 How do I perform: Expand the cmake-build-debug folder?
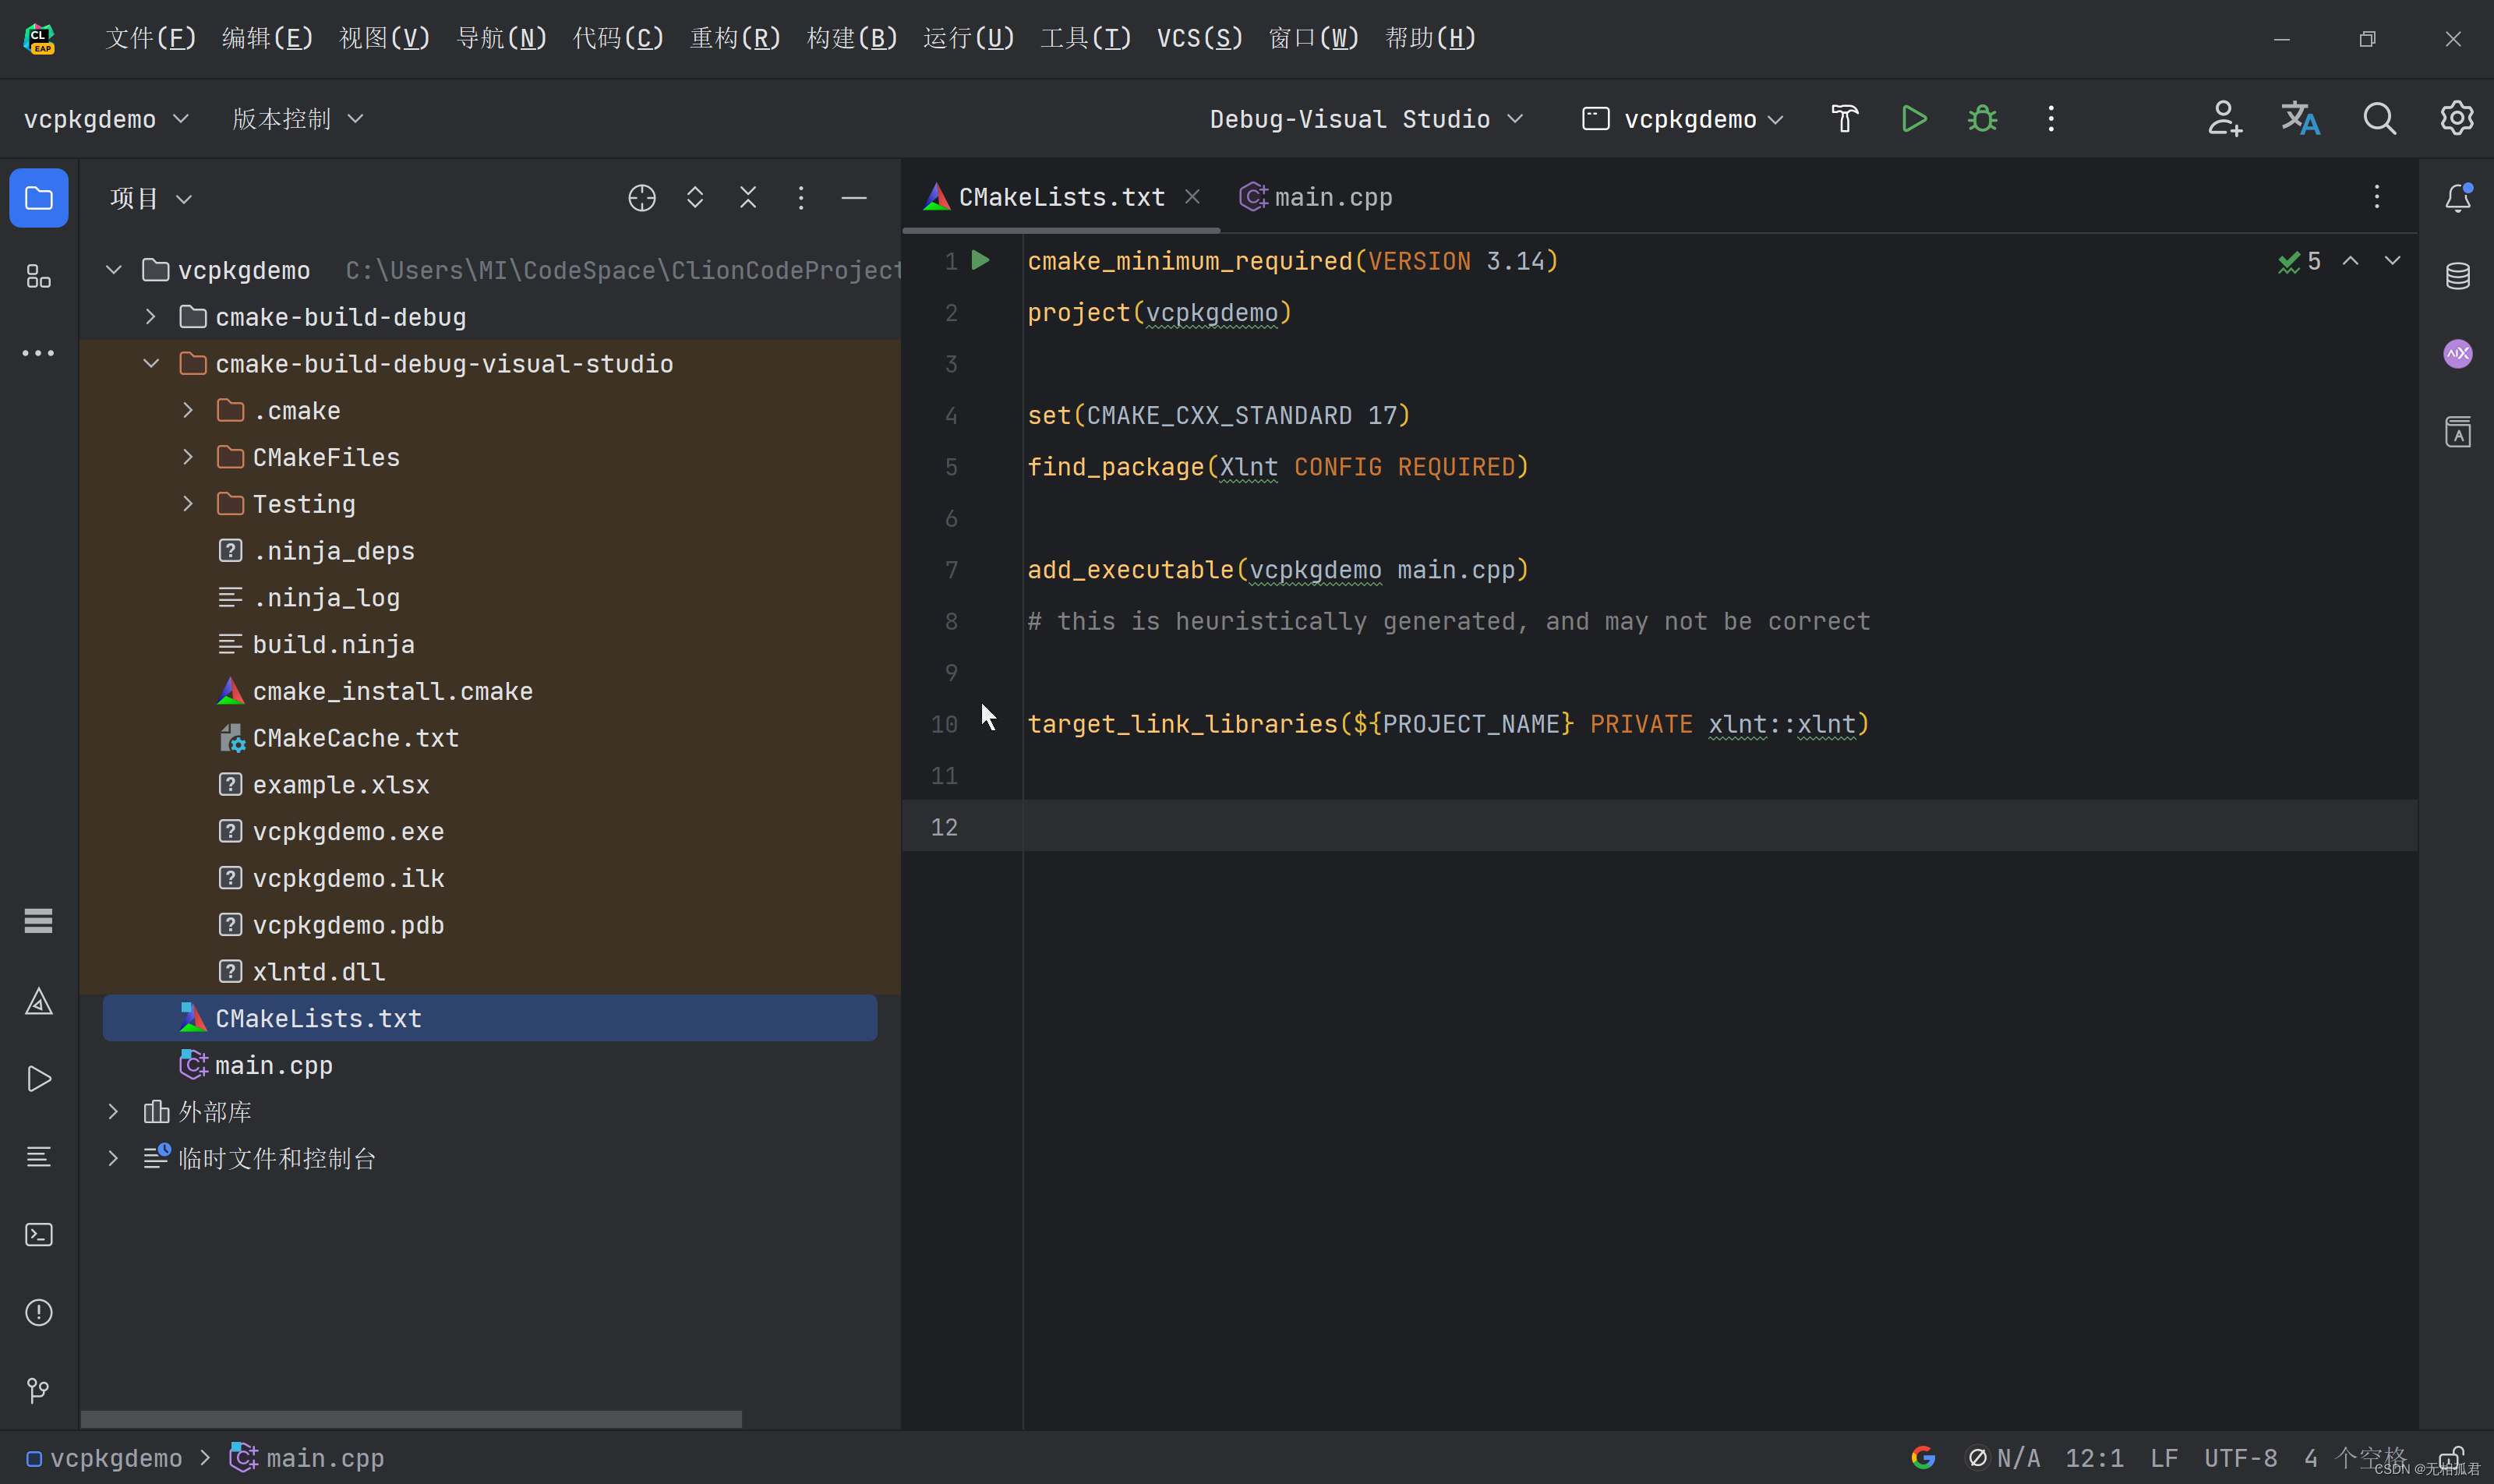click(150, 317)
